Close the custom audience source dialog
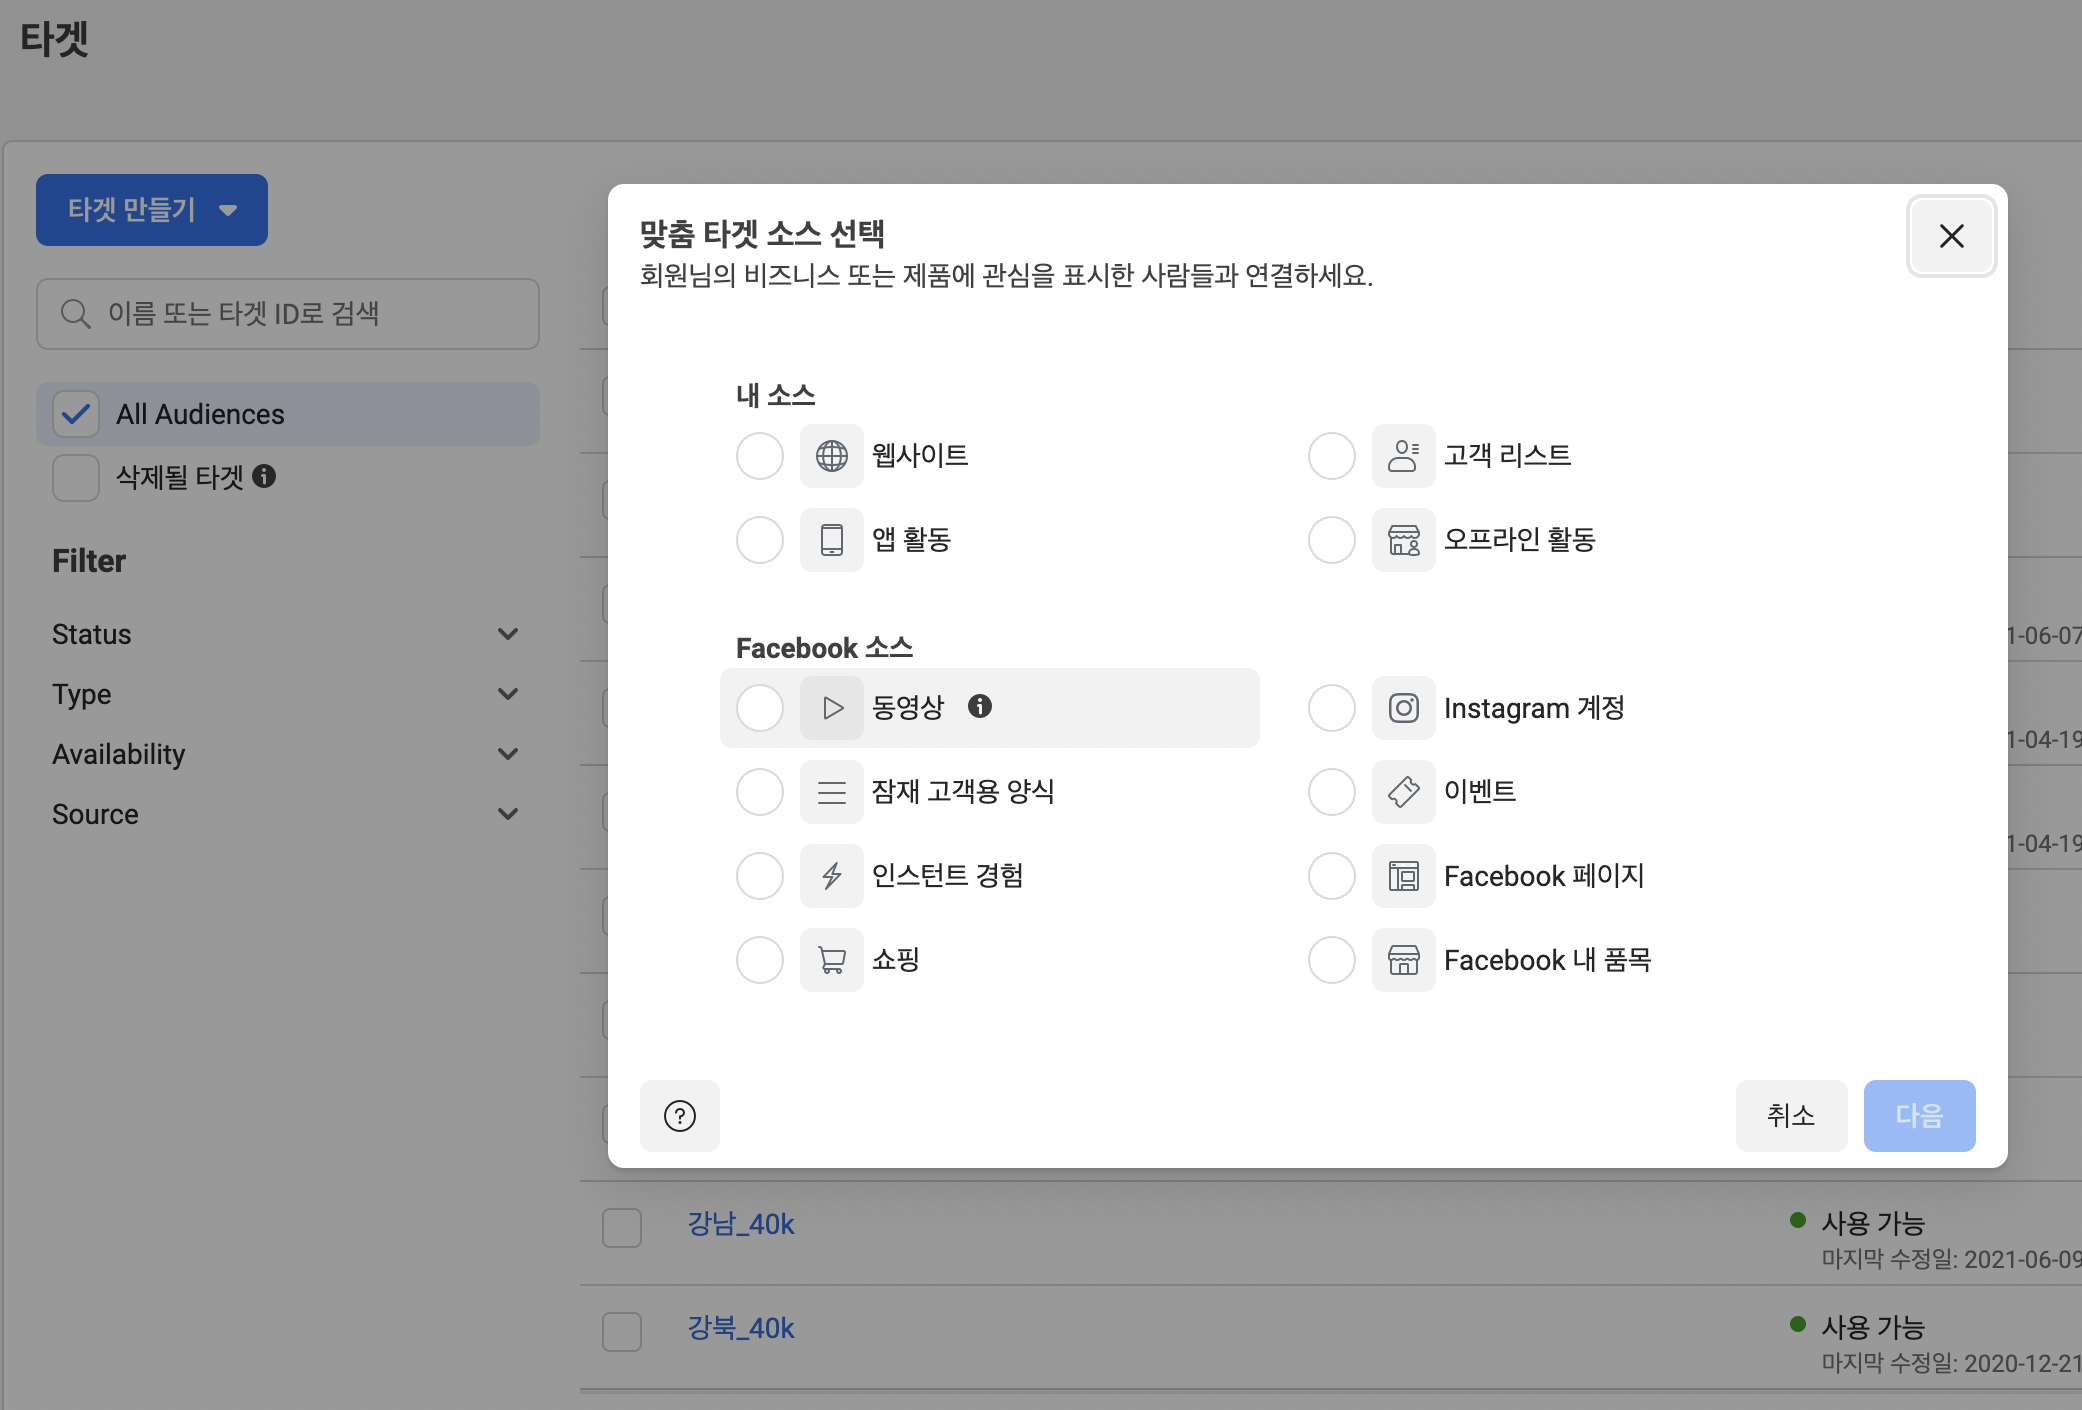 (1951, 236)
